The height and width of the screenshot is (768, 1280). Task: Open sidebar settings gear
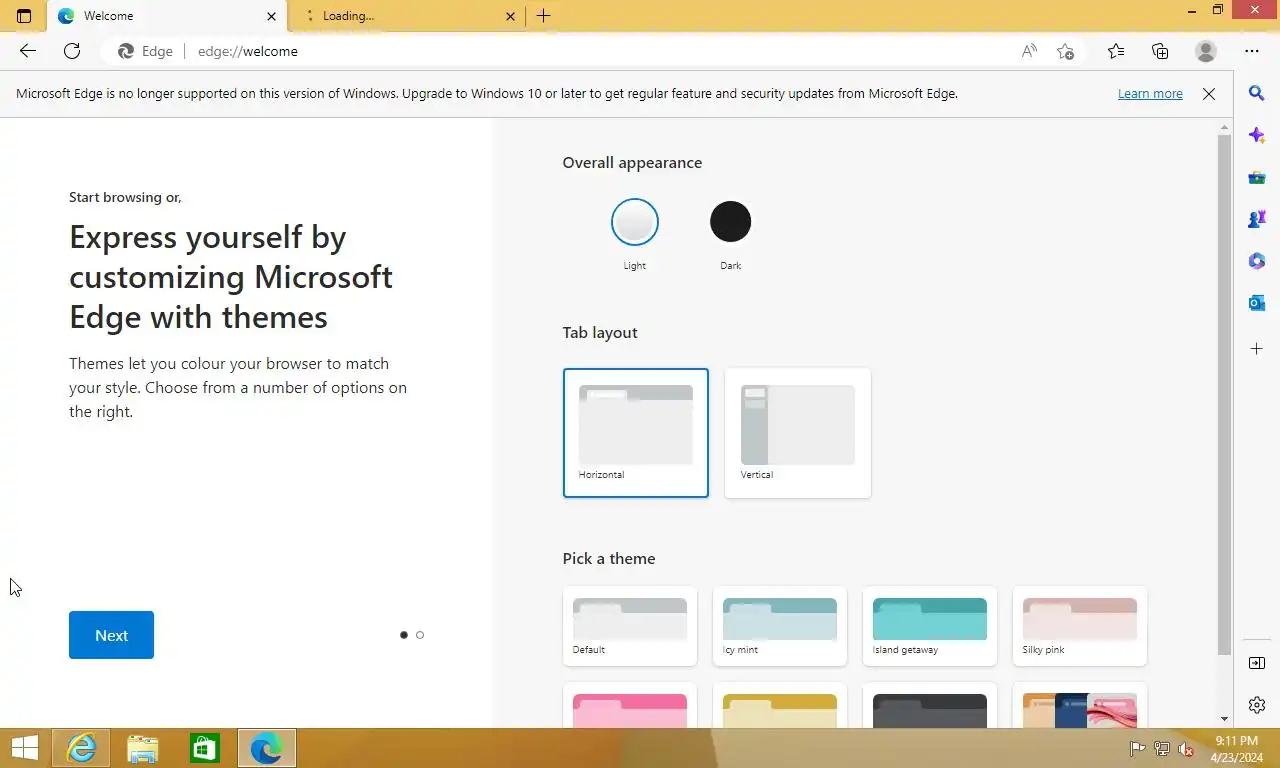click(x=1257, y=705)
